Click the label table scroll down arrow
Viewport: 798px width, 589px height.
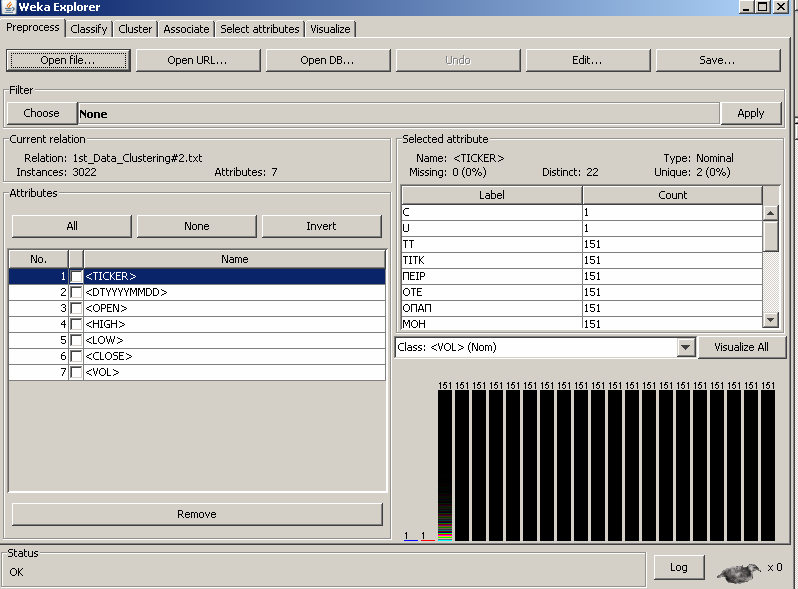tap(771, 320)
